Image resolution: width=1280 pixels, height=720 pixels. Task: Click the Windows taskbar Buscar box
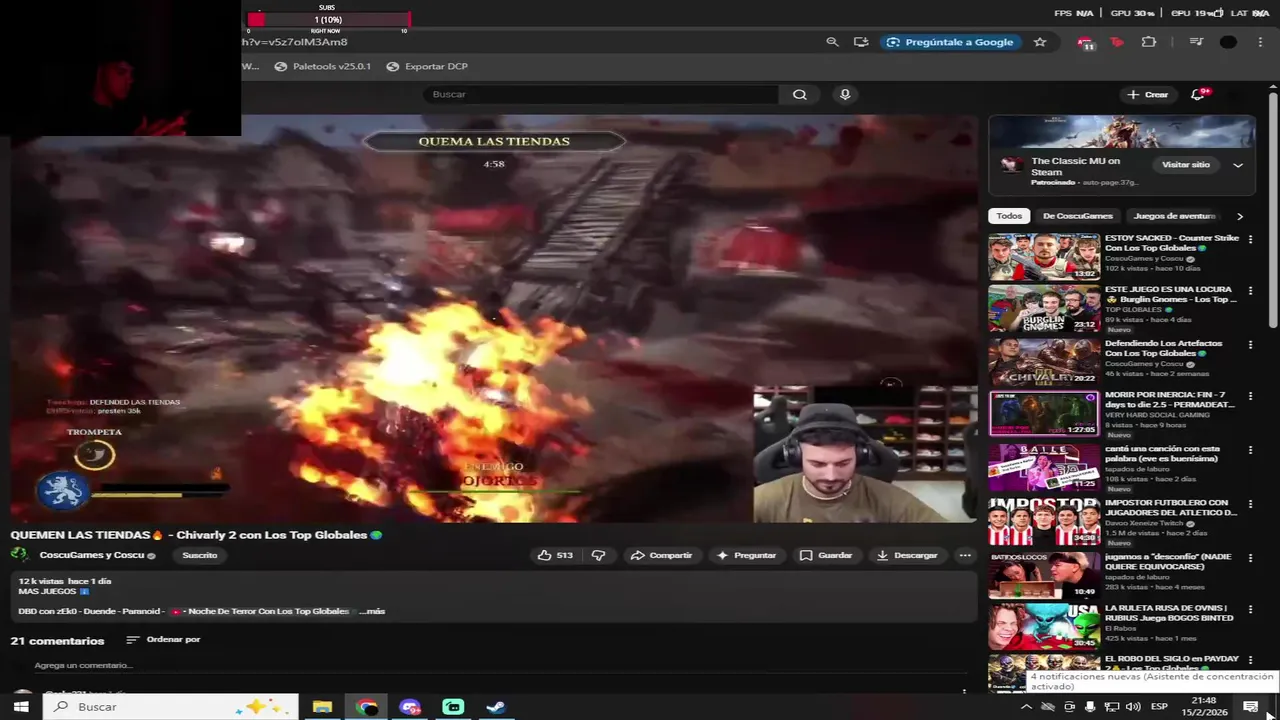(172, 707)
